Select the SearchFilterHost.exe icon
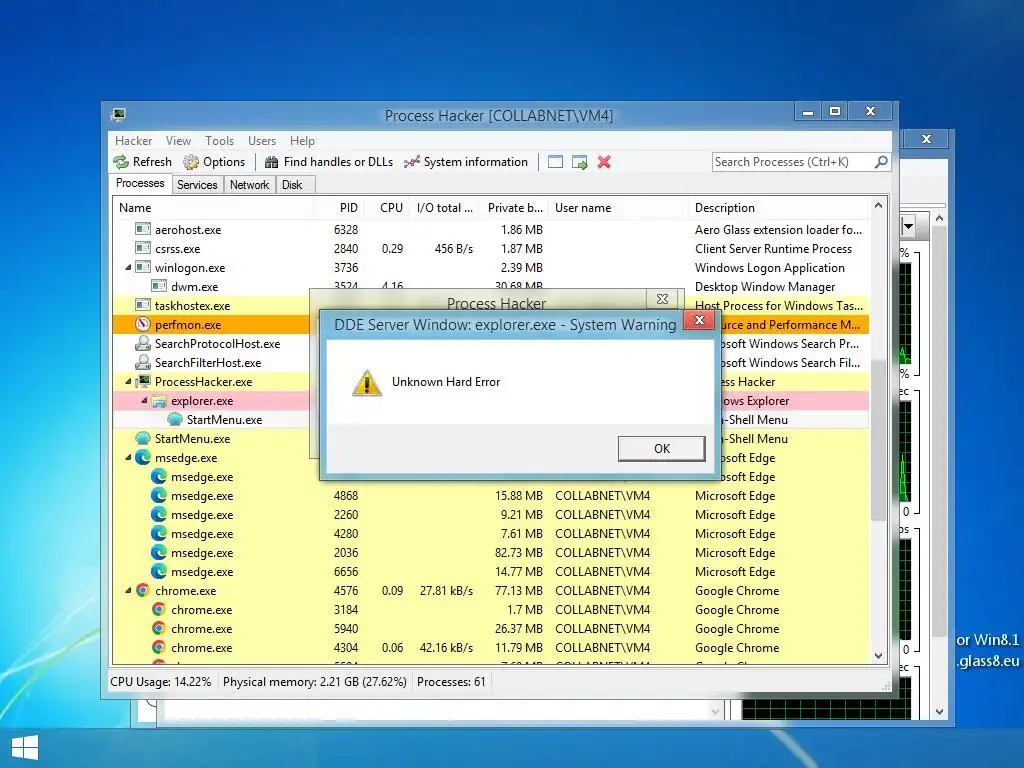1024x768 pixels. tap(142, 362)
